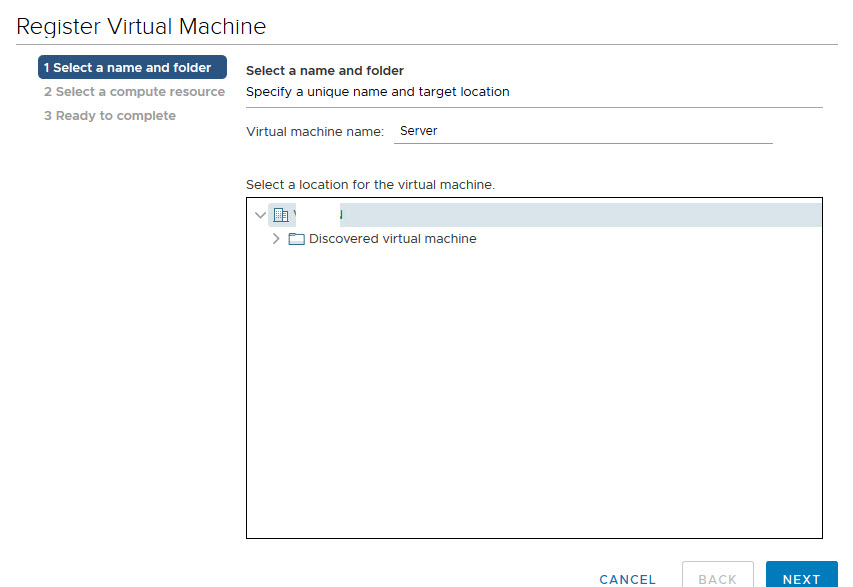
Task: Select the highlighted datacenter row
Action: tap(560, 215)
